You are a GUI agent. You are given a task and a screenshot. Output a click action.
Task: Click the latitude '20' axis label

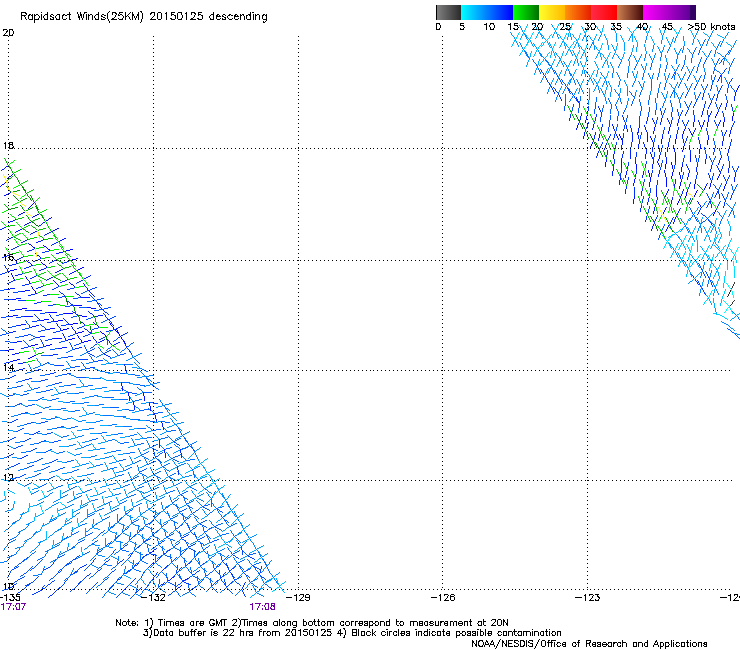pos(8,33)
